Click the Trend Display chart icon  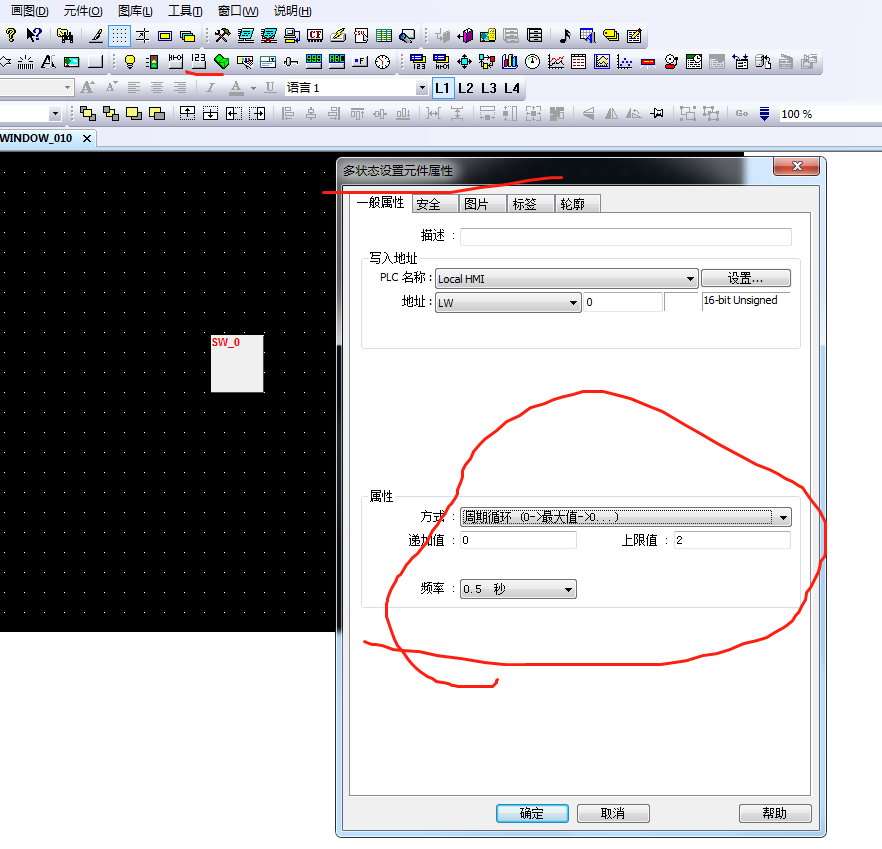click(x=556, y=62)
